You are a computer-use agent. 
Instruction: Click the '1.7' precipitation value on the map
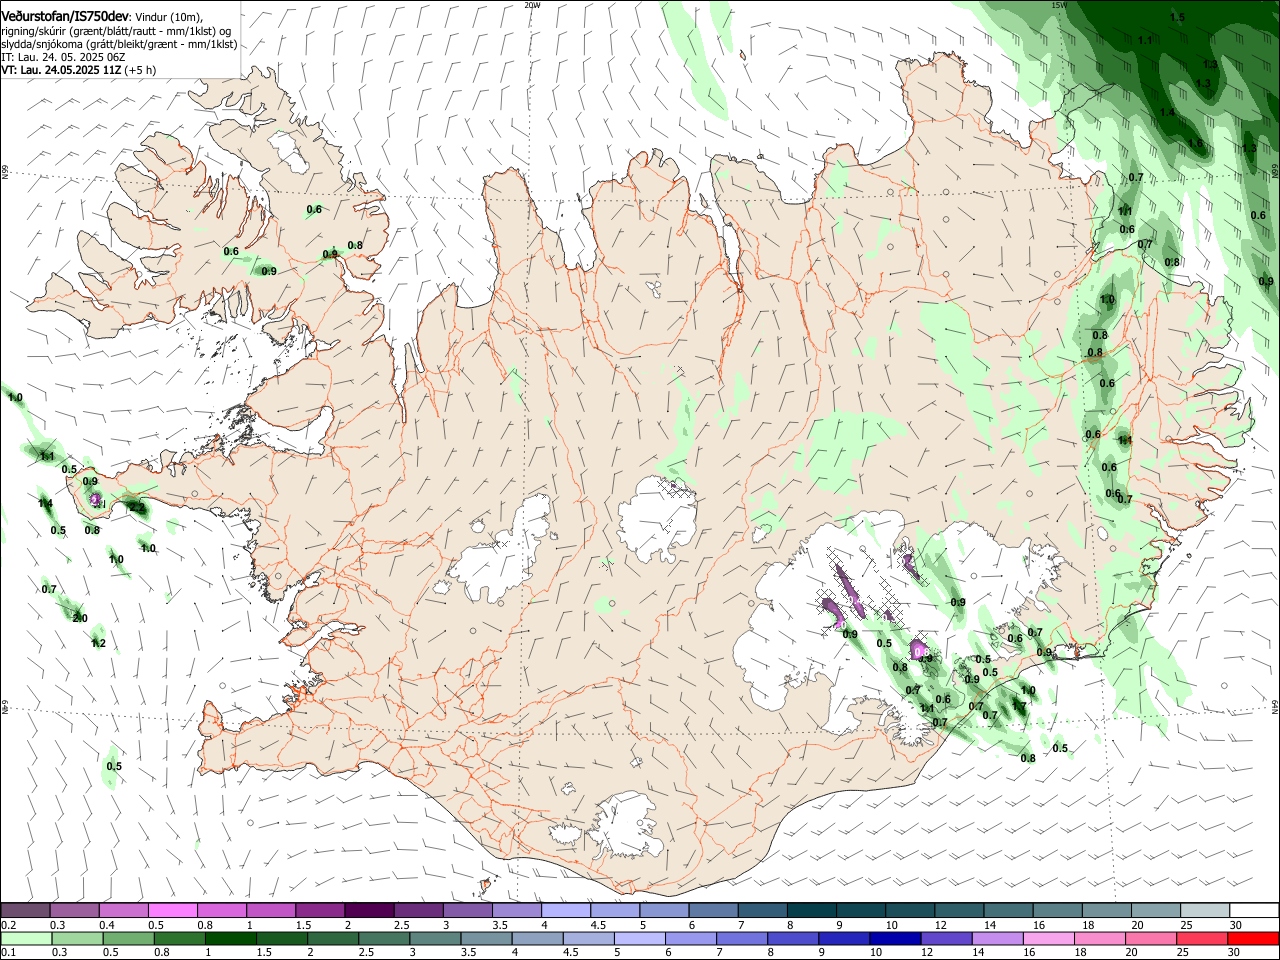(1019, 706)
